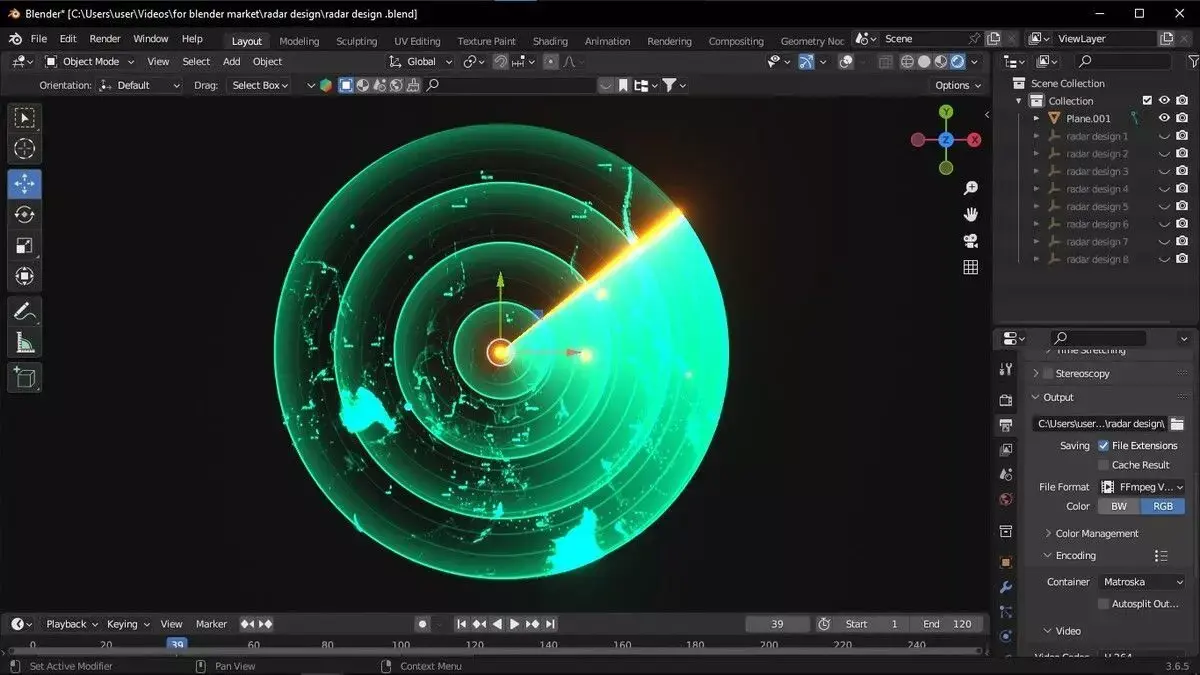
Task: Show radar design 3 in viewport
Action: click(1164, 172)
